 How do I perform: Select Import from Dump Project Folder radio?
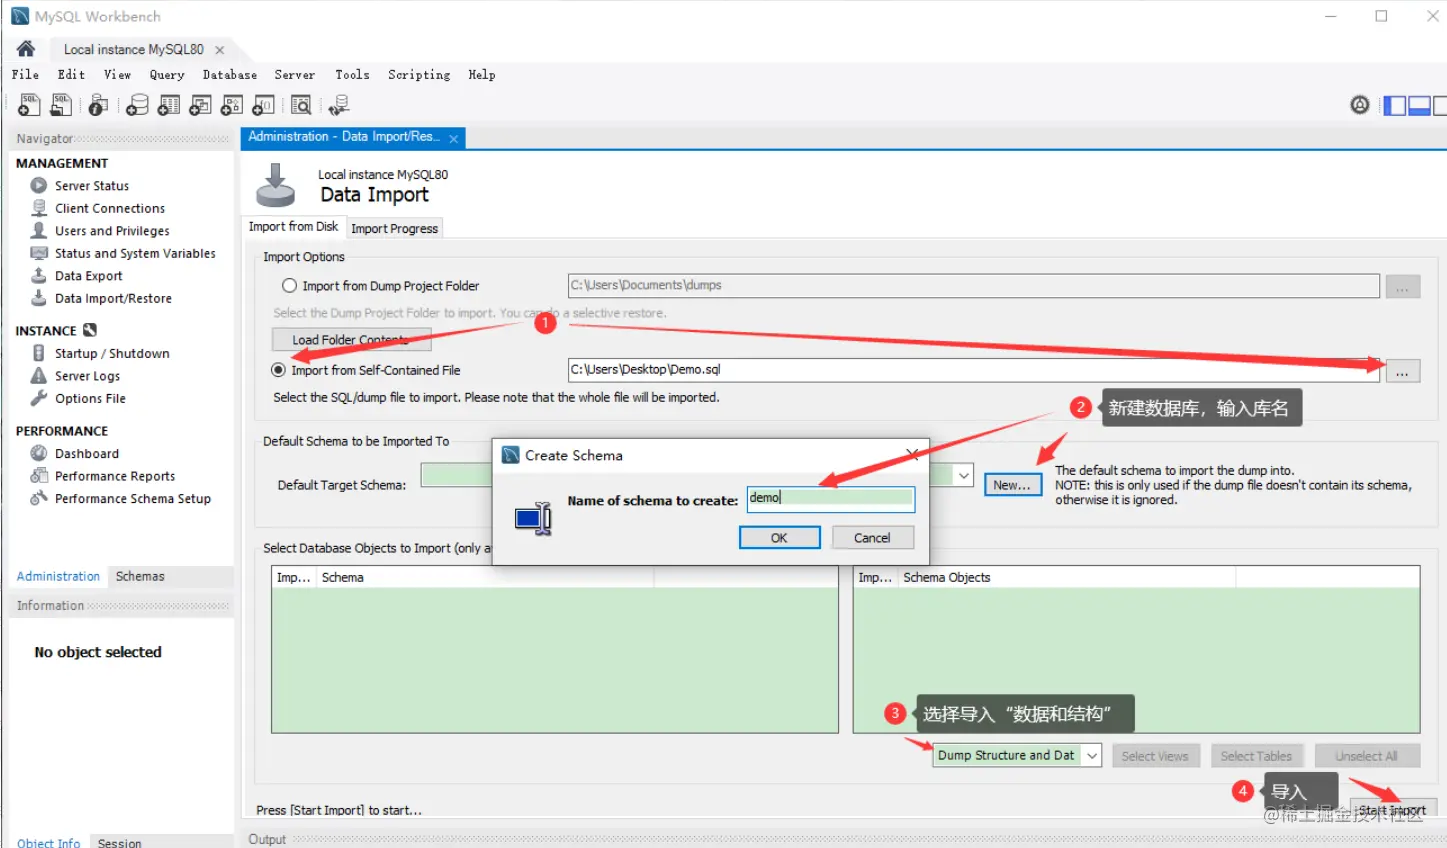(290, 285)
